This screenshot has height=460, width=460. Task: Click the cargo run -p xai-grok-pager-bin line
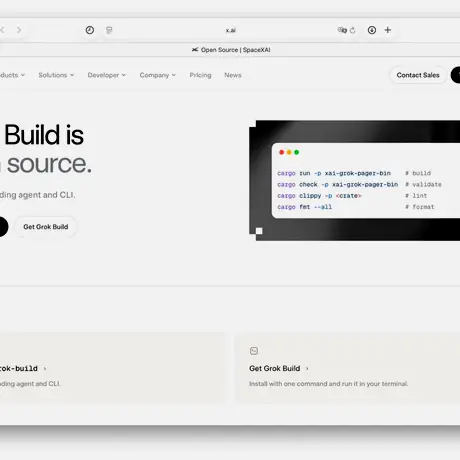(334, 173)
